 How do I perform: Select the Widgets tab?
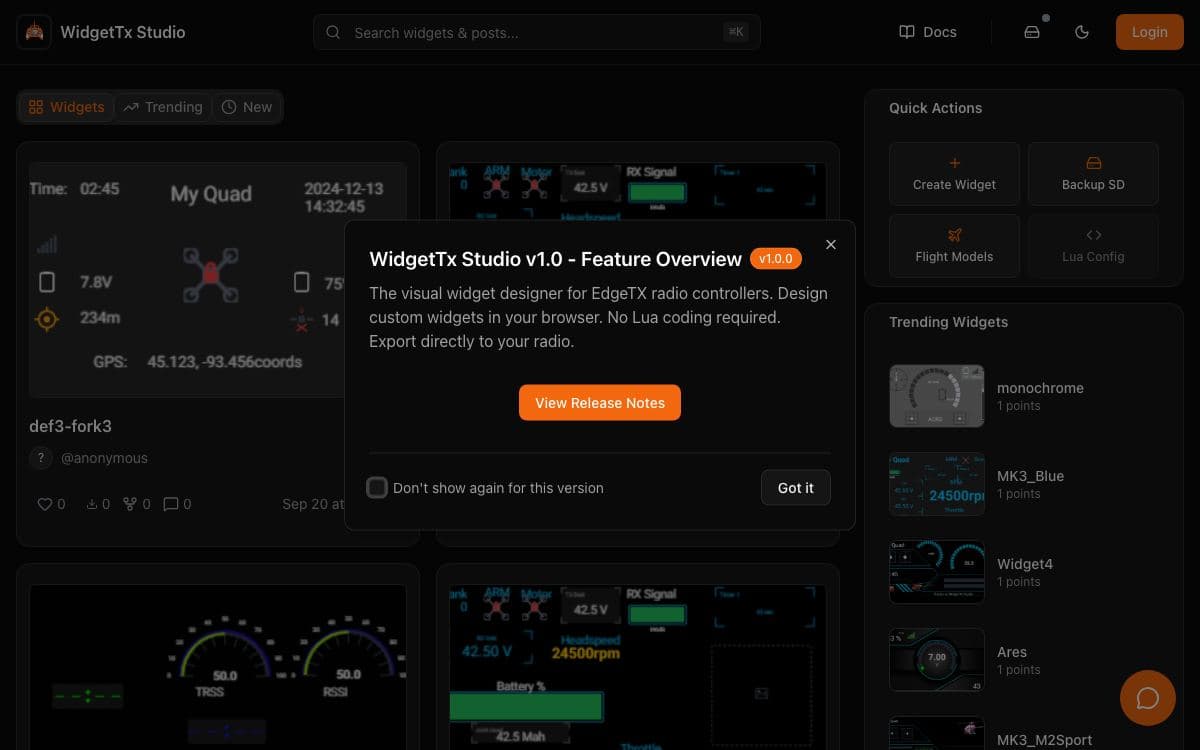(67, 107)
